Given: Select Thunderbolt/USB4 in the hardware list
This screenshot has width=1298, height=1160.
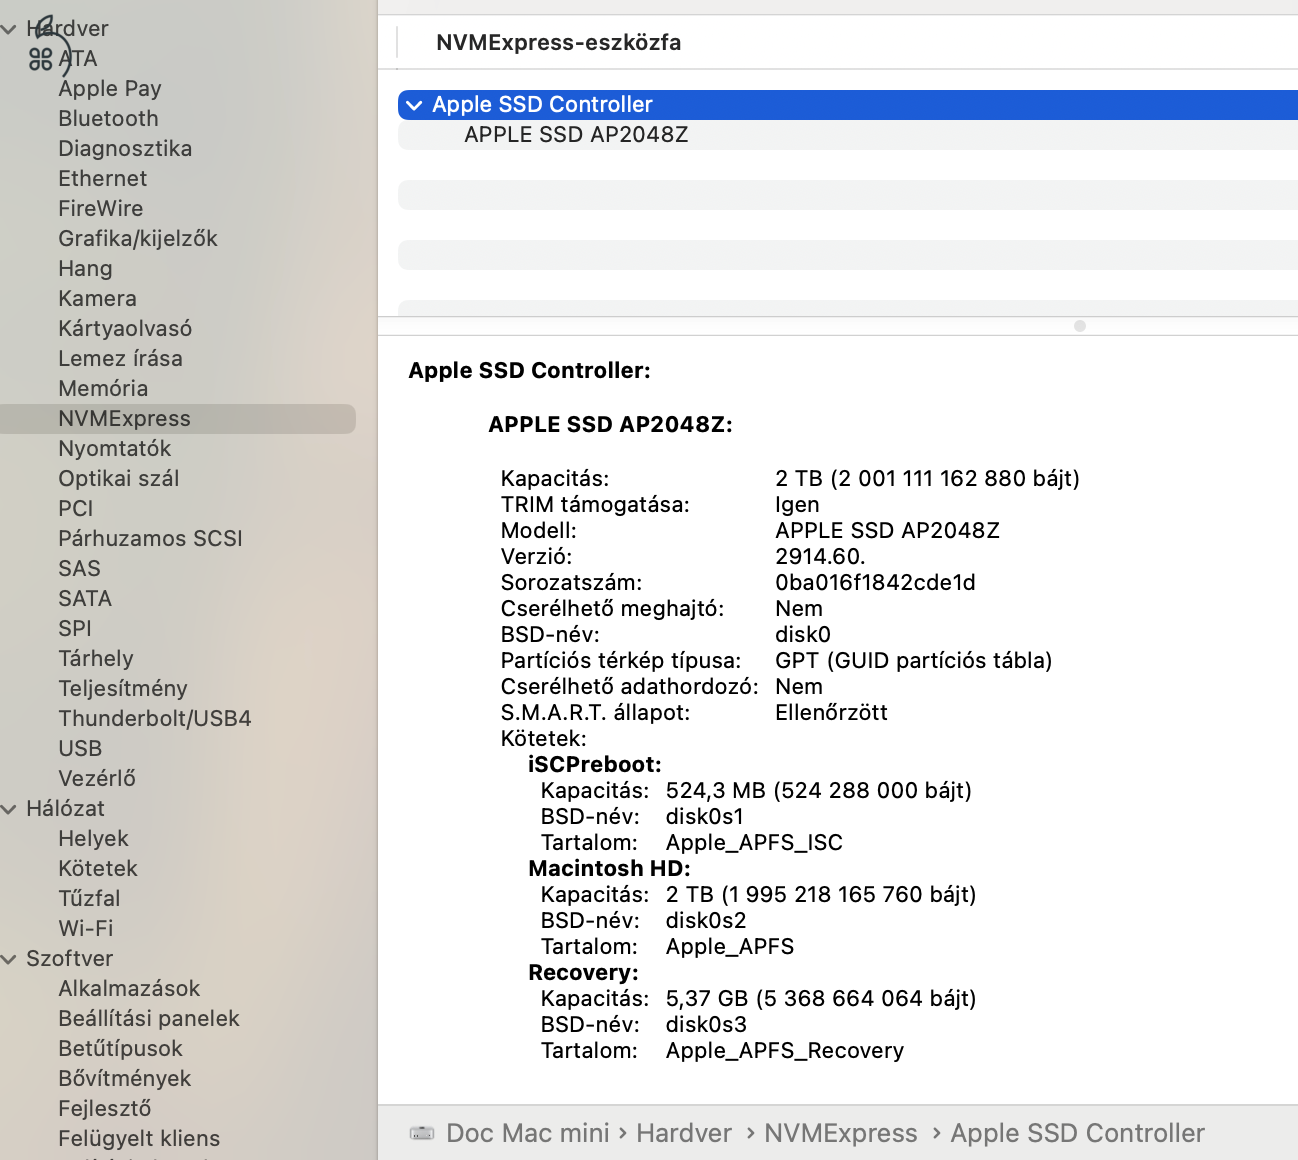Looking at the screenshot, I should click(154, 719).
